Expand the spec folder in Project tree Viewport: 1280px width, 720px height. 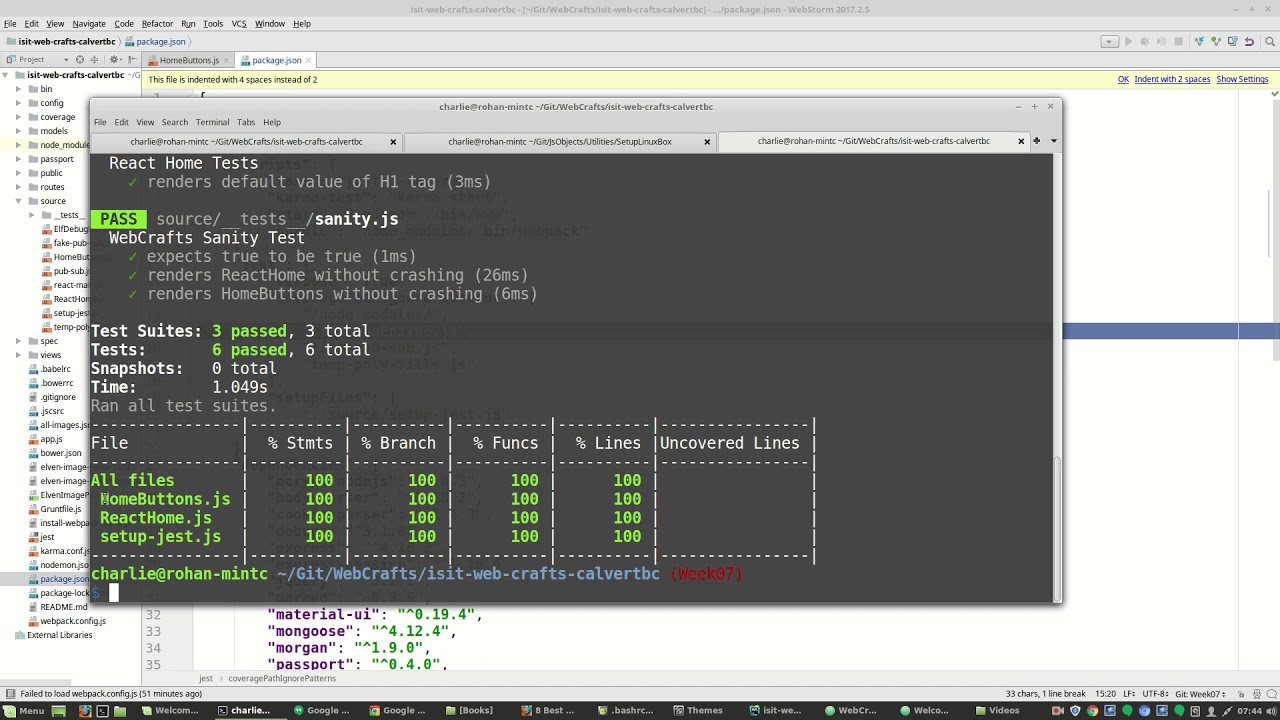click(x=18, y=341)
